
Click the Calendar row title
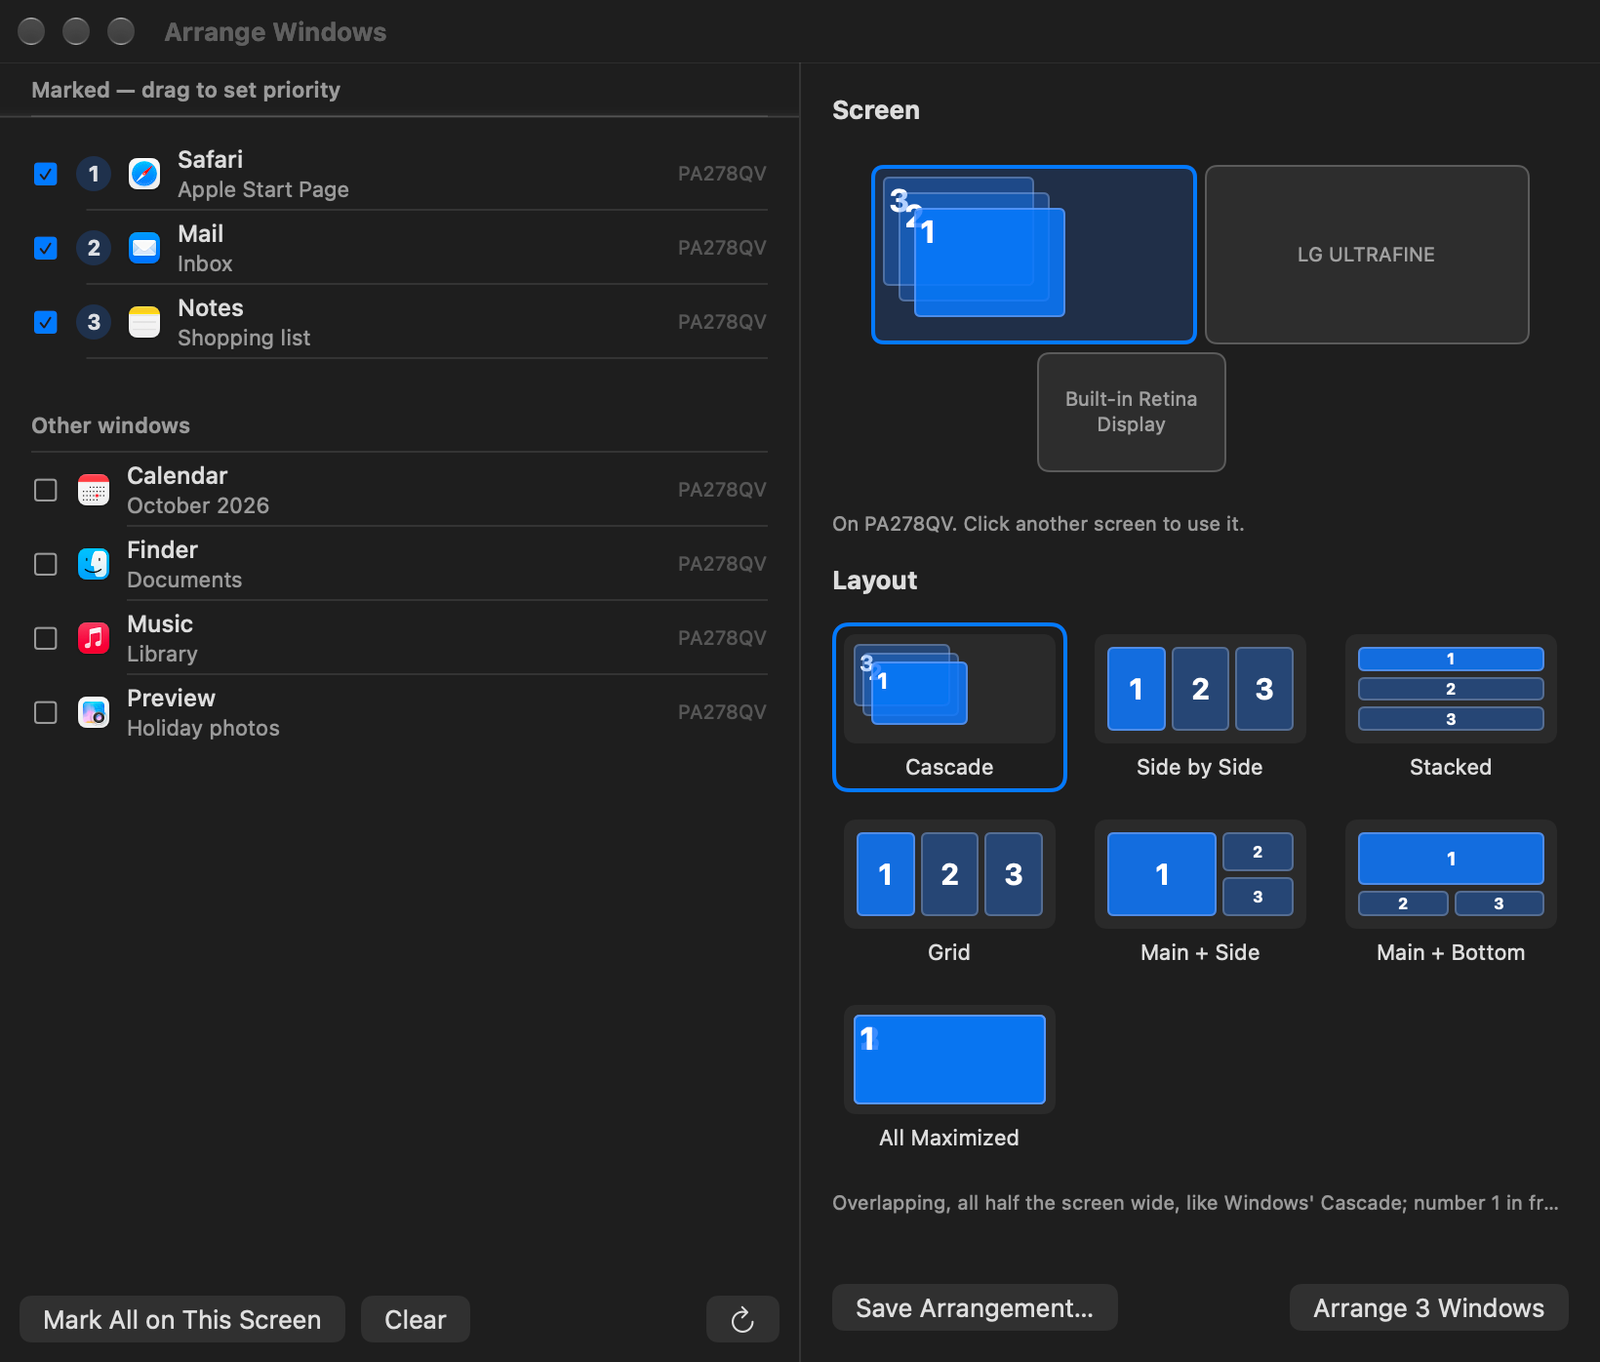(x=177, y=476)
